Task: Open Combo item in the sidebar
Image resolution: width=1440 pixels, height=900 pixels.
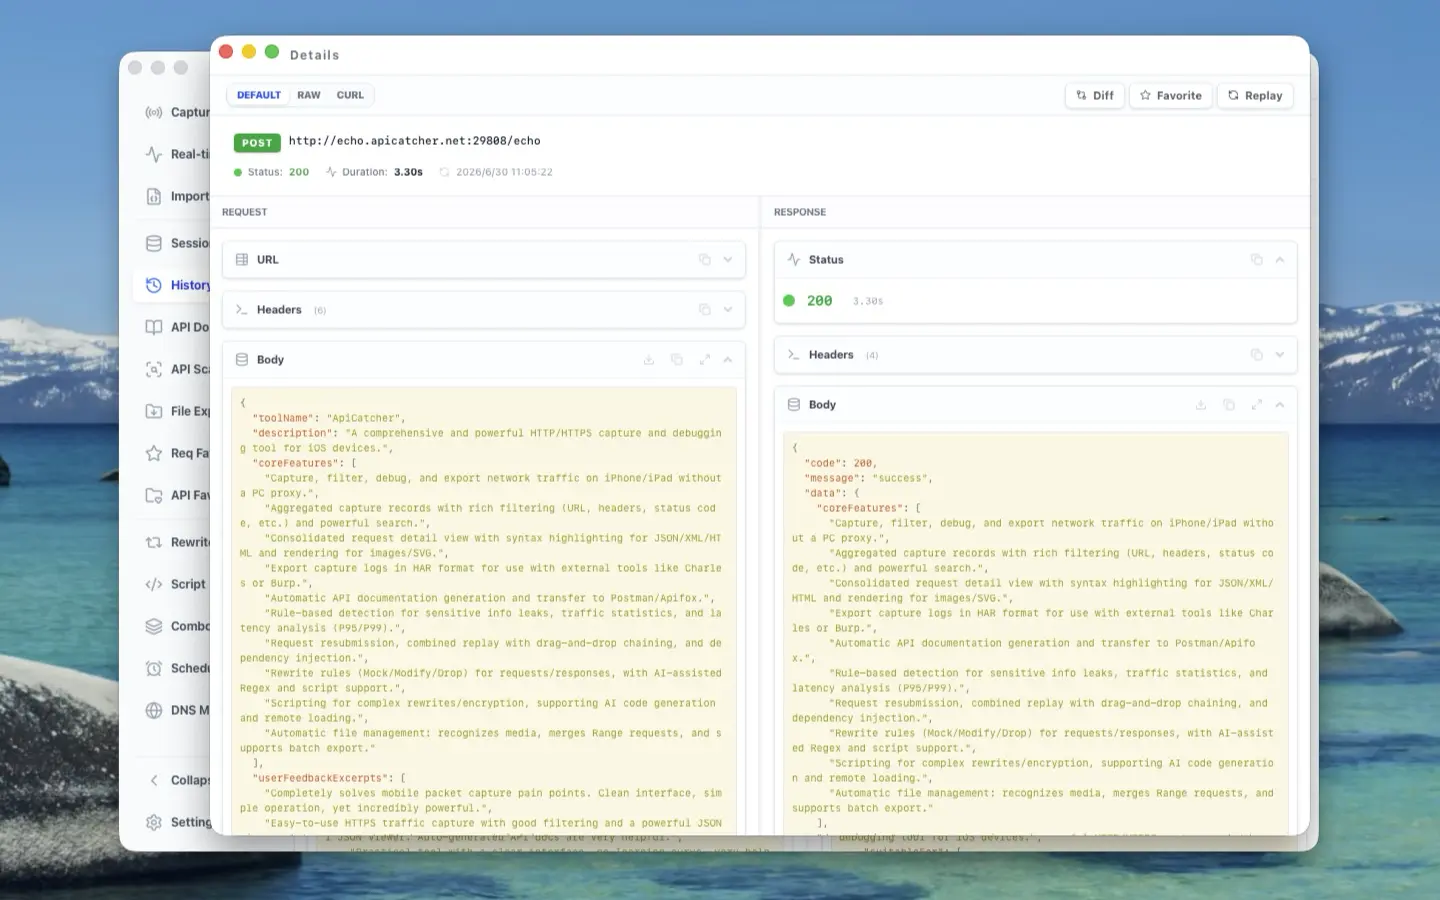Action: (177, 626)
